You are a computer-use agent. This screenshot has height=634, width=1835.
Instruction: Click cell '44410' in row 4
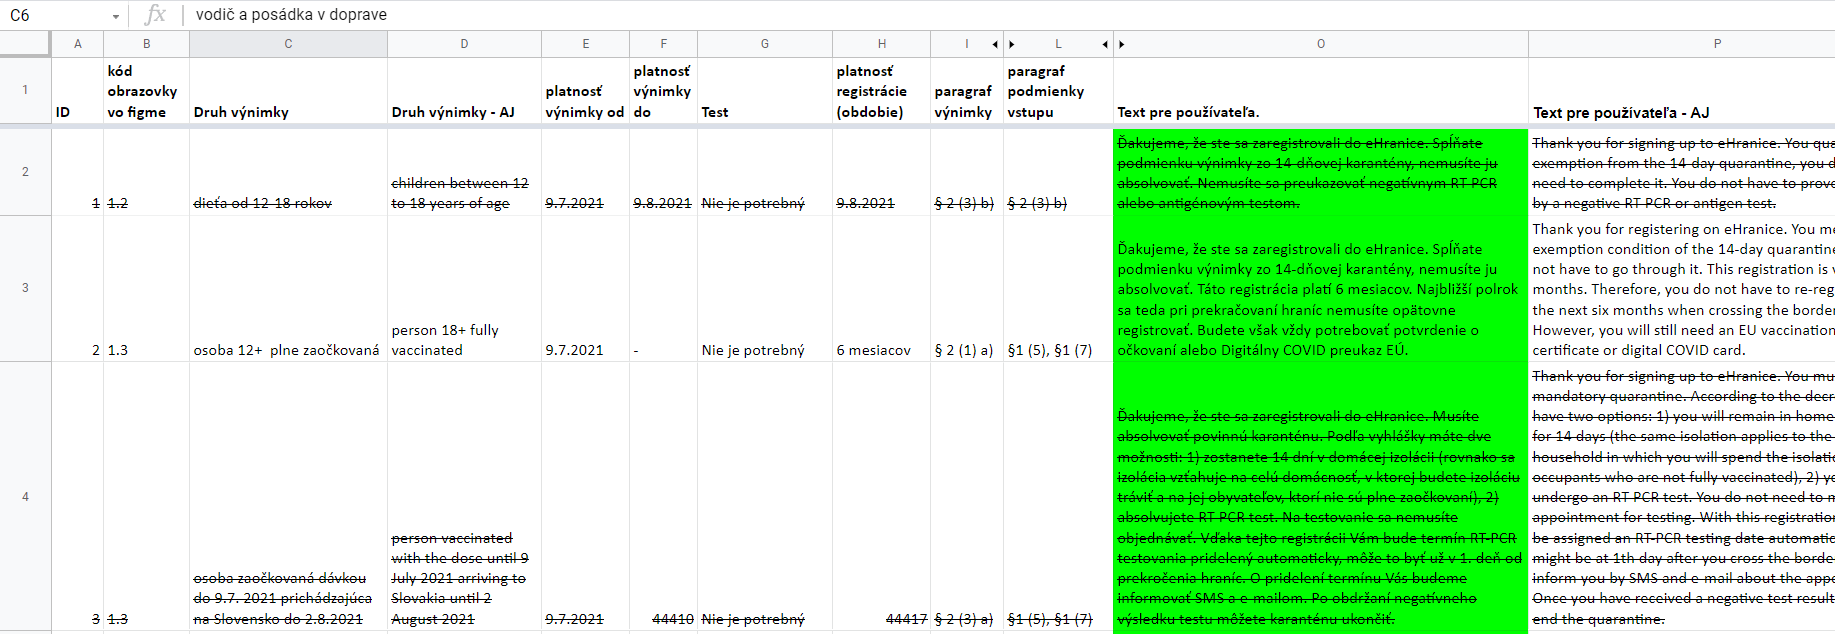664,496
